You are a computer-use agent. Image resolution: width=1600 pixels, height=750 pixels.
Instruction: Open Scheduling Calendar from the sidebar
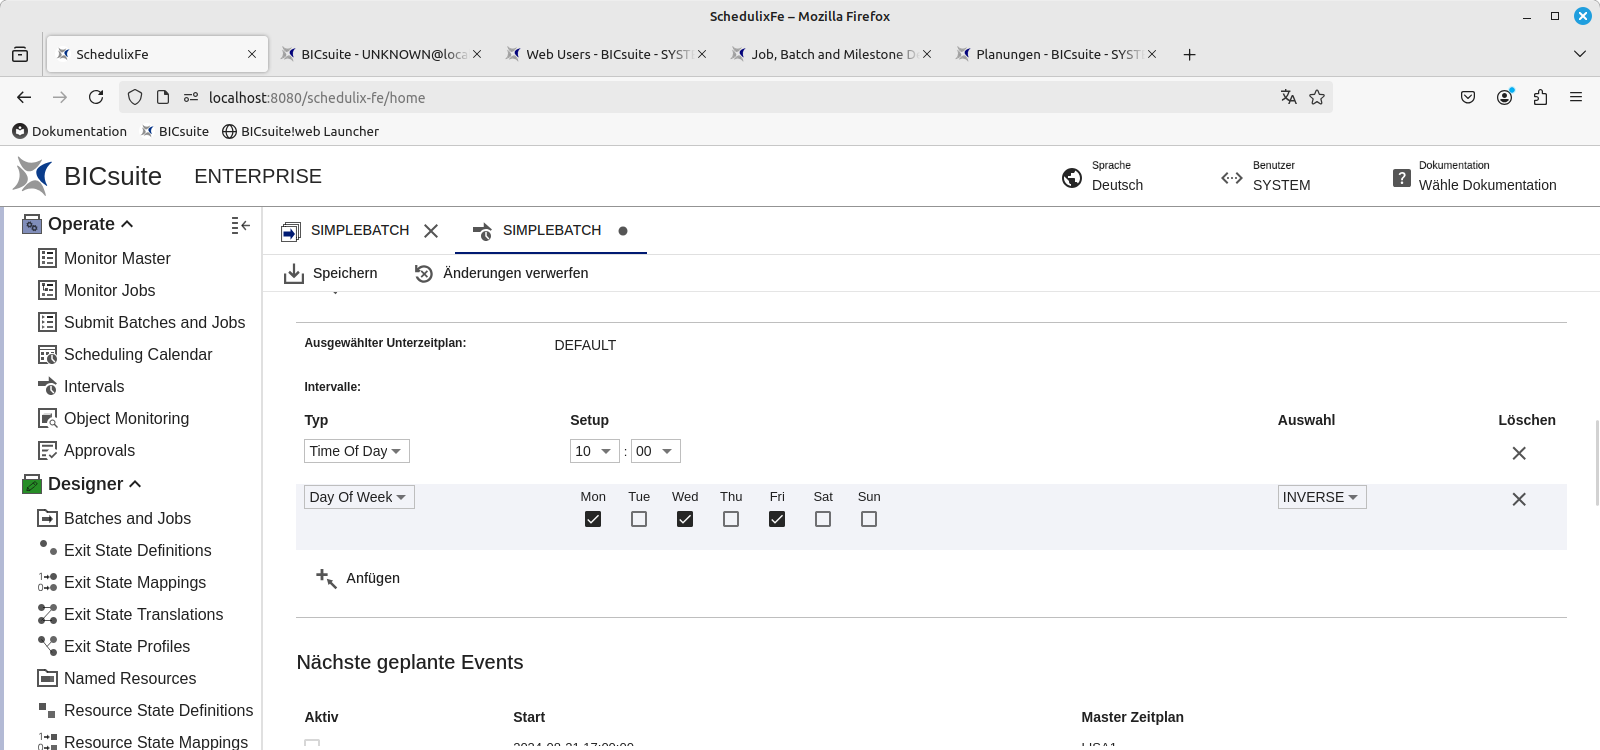click(137, 354)
